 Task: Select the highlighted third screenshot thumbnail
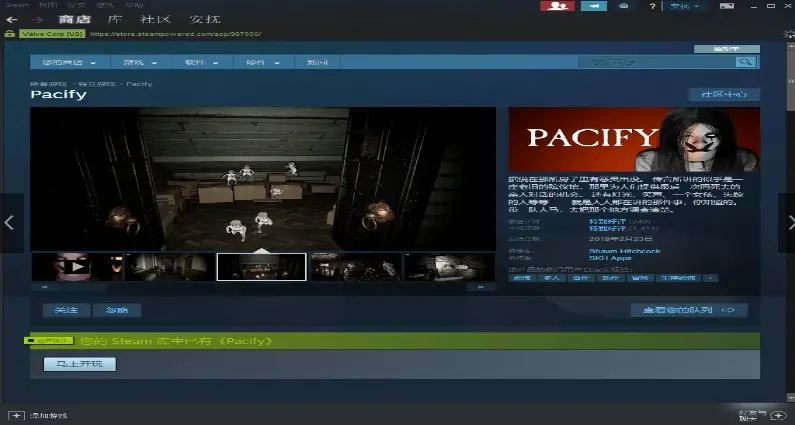point(261,267)
